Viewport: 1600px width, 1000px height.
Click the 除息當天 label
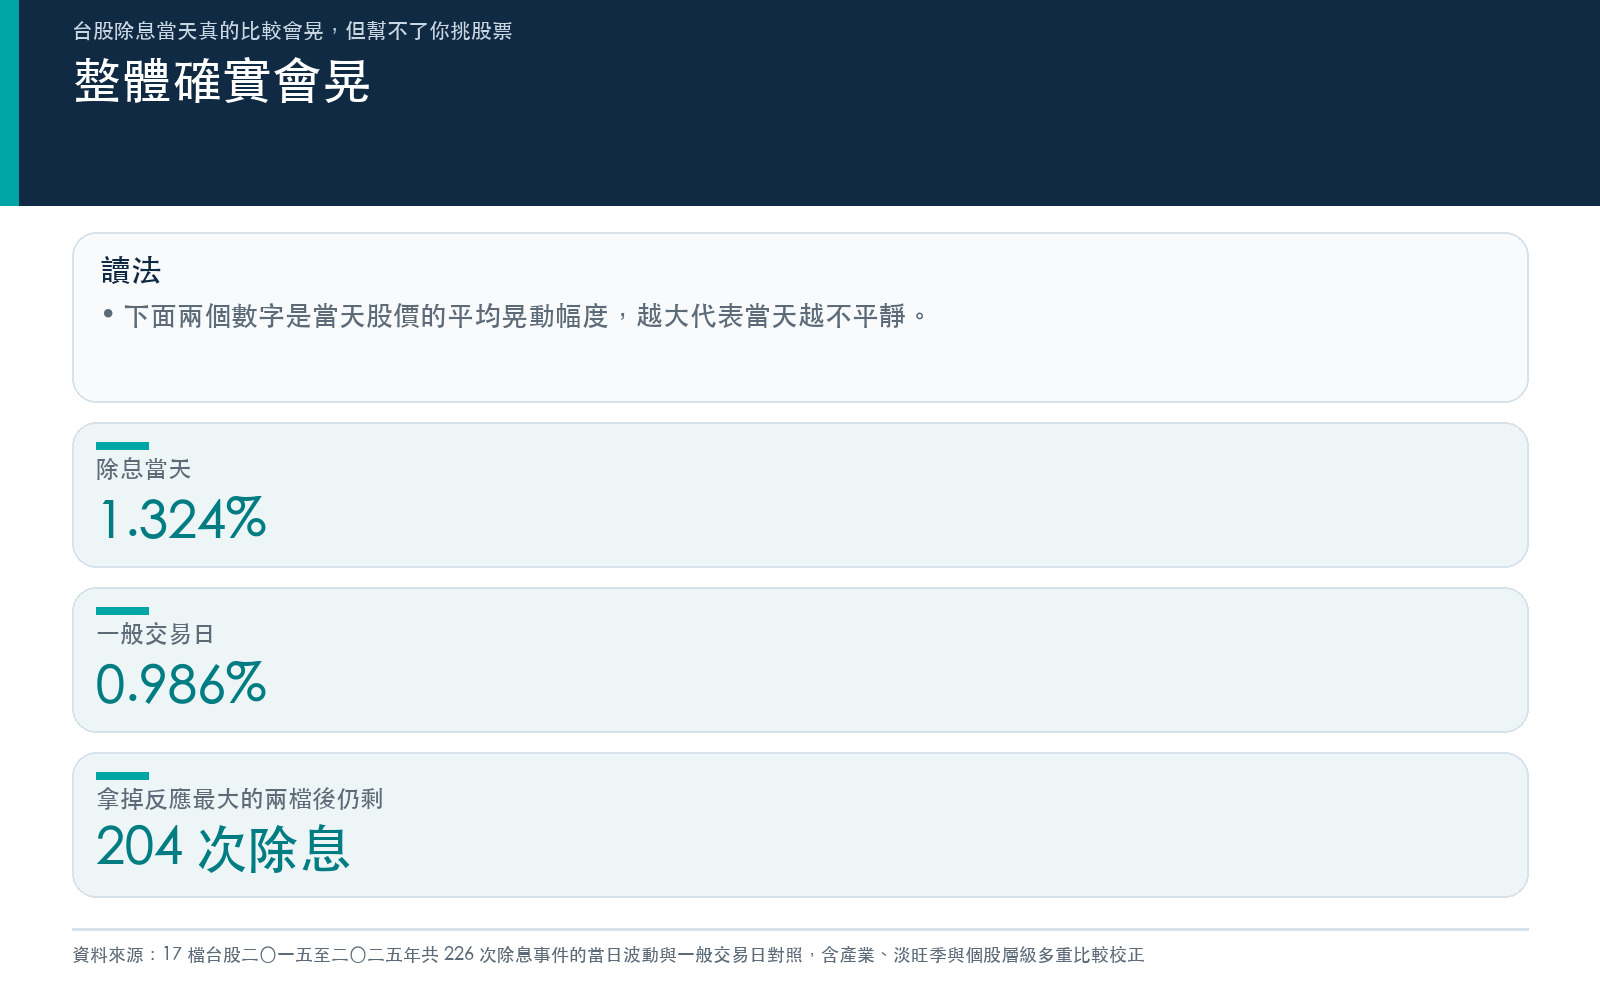click(144, 469)
